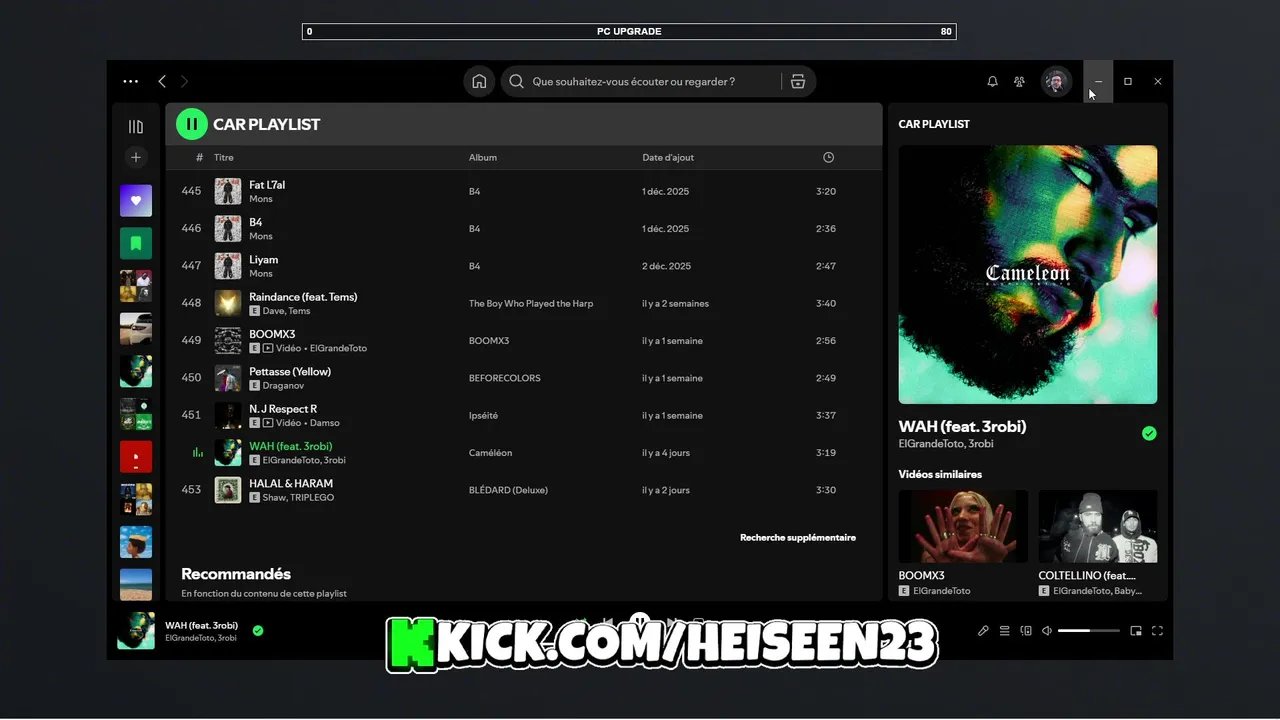Sort by the Titre column header
The width and height of the screenshot is (1280, 720).
coord(224,157)
